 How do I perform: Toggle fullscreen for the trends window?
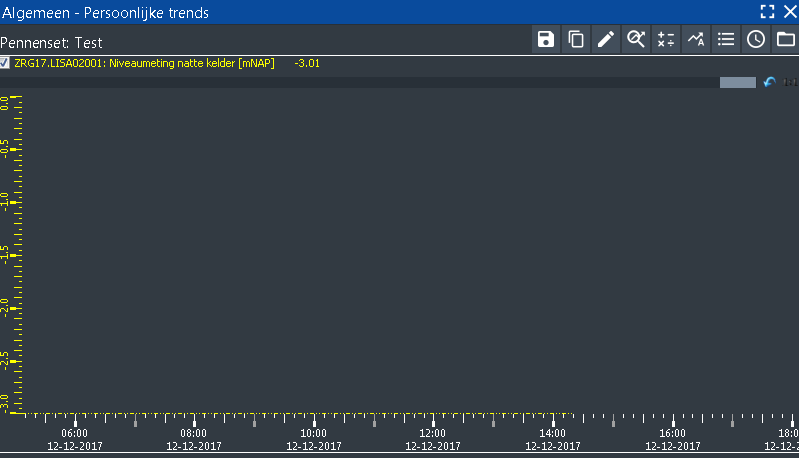pyautogui.click(x=767, y=11)
